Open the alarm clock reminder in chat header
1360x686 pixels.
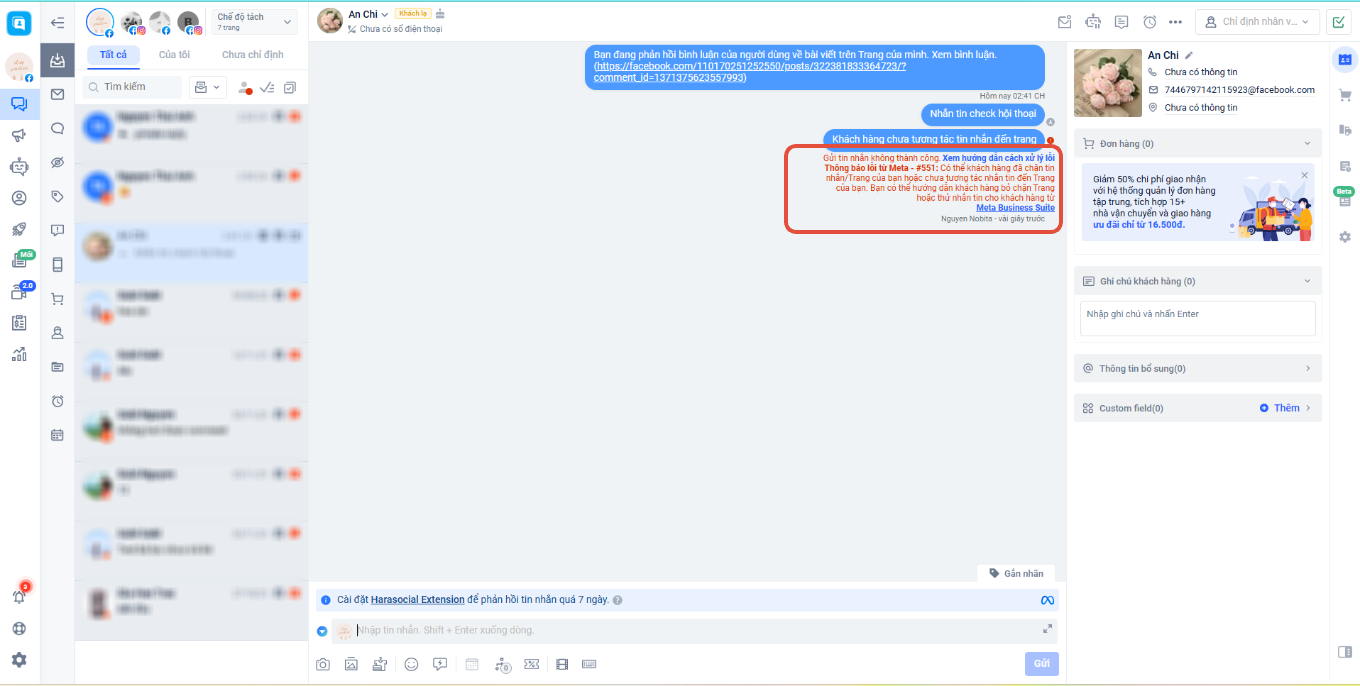point(1149,21)
